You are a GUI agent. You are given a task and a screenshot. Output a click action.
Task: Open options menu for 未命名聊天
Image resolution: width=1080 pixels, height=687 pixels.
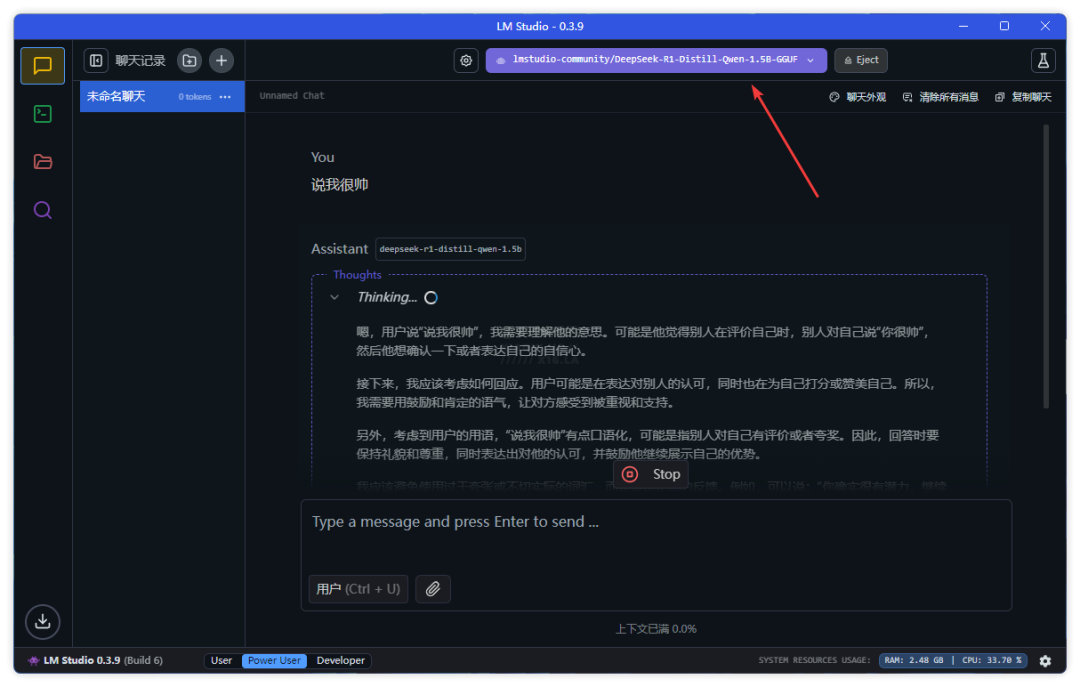pos(225,97)
